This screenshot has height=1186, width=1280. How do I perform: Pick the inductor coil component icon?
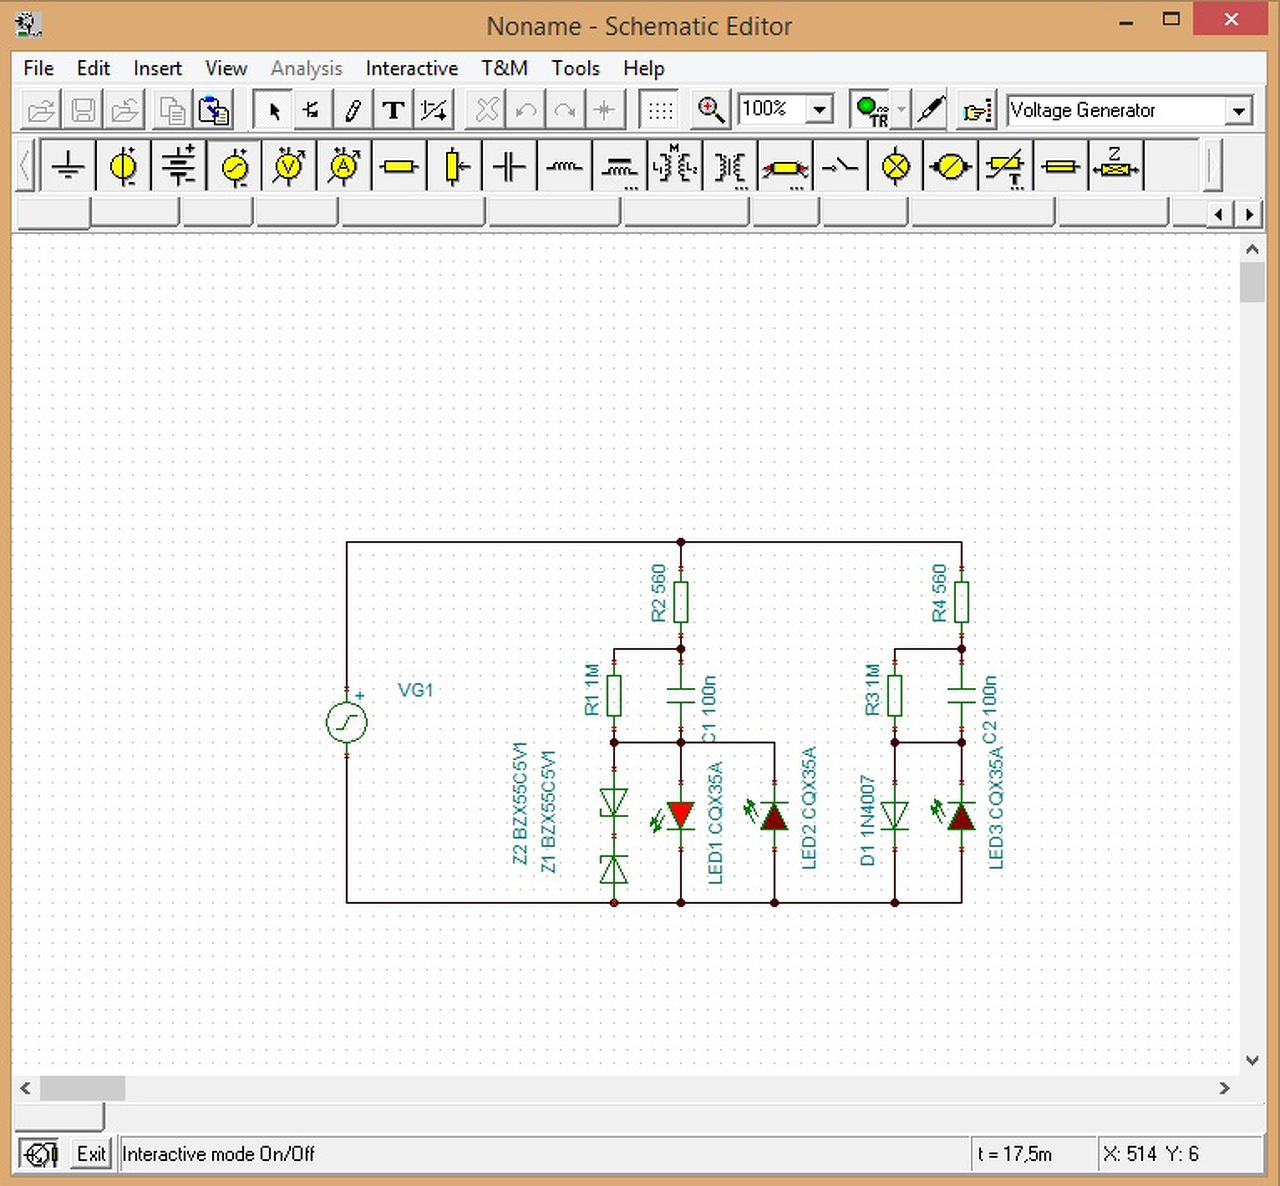[x=564, y=166]
